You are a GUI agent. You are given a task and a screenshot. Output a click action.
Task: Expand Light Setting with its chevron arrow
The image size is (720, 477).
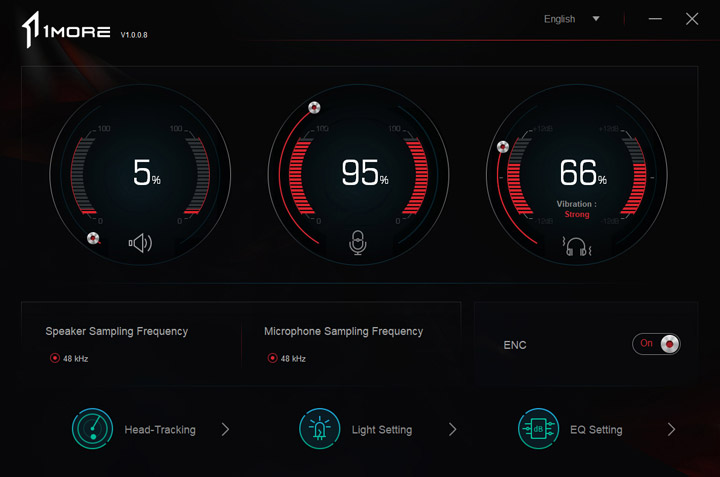click(453, 429)
